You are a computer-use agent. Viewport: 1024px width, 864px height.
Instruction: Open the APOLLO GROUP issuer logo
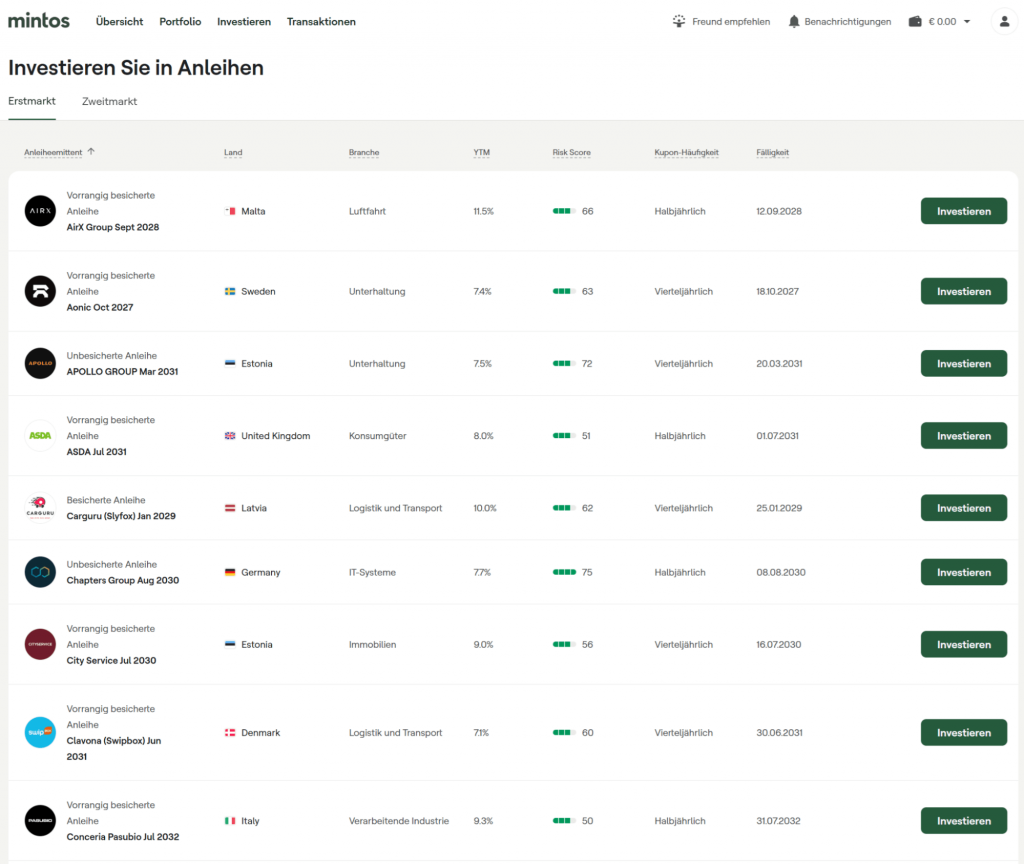[40, 363]
